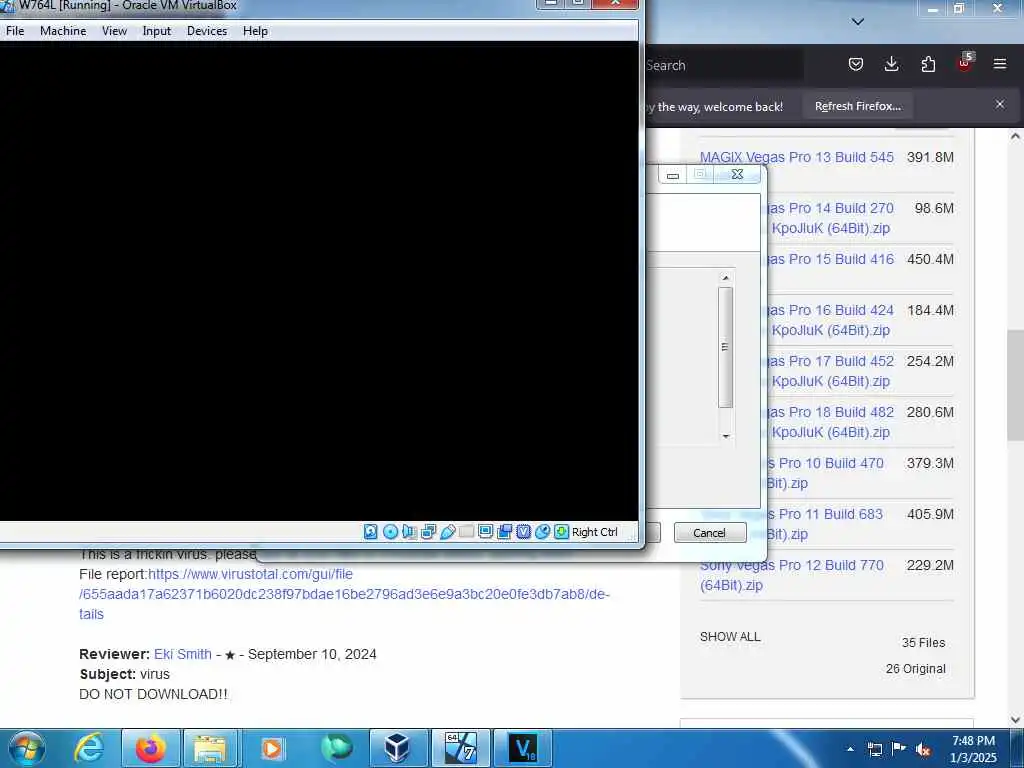Click the dialog list scrollbar down arrow
1024x768 pixels.
click(726, 436)
